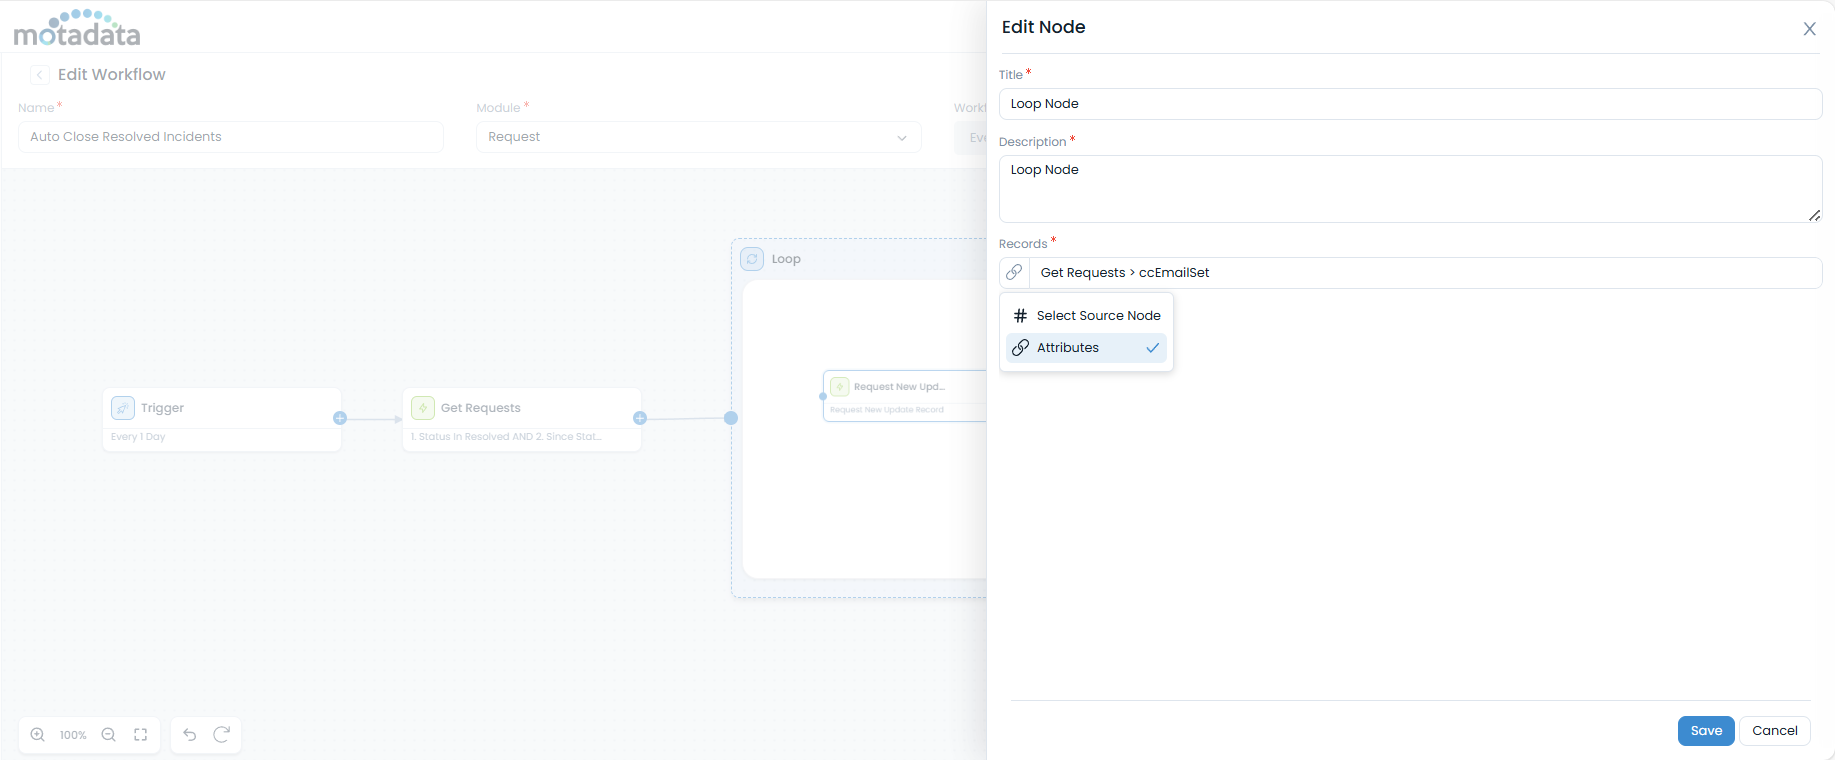Click the workflow Name input field
This screenshot has height=760, width=1835.
pos(230,137)
